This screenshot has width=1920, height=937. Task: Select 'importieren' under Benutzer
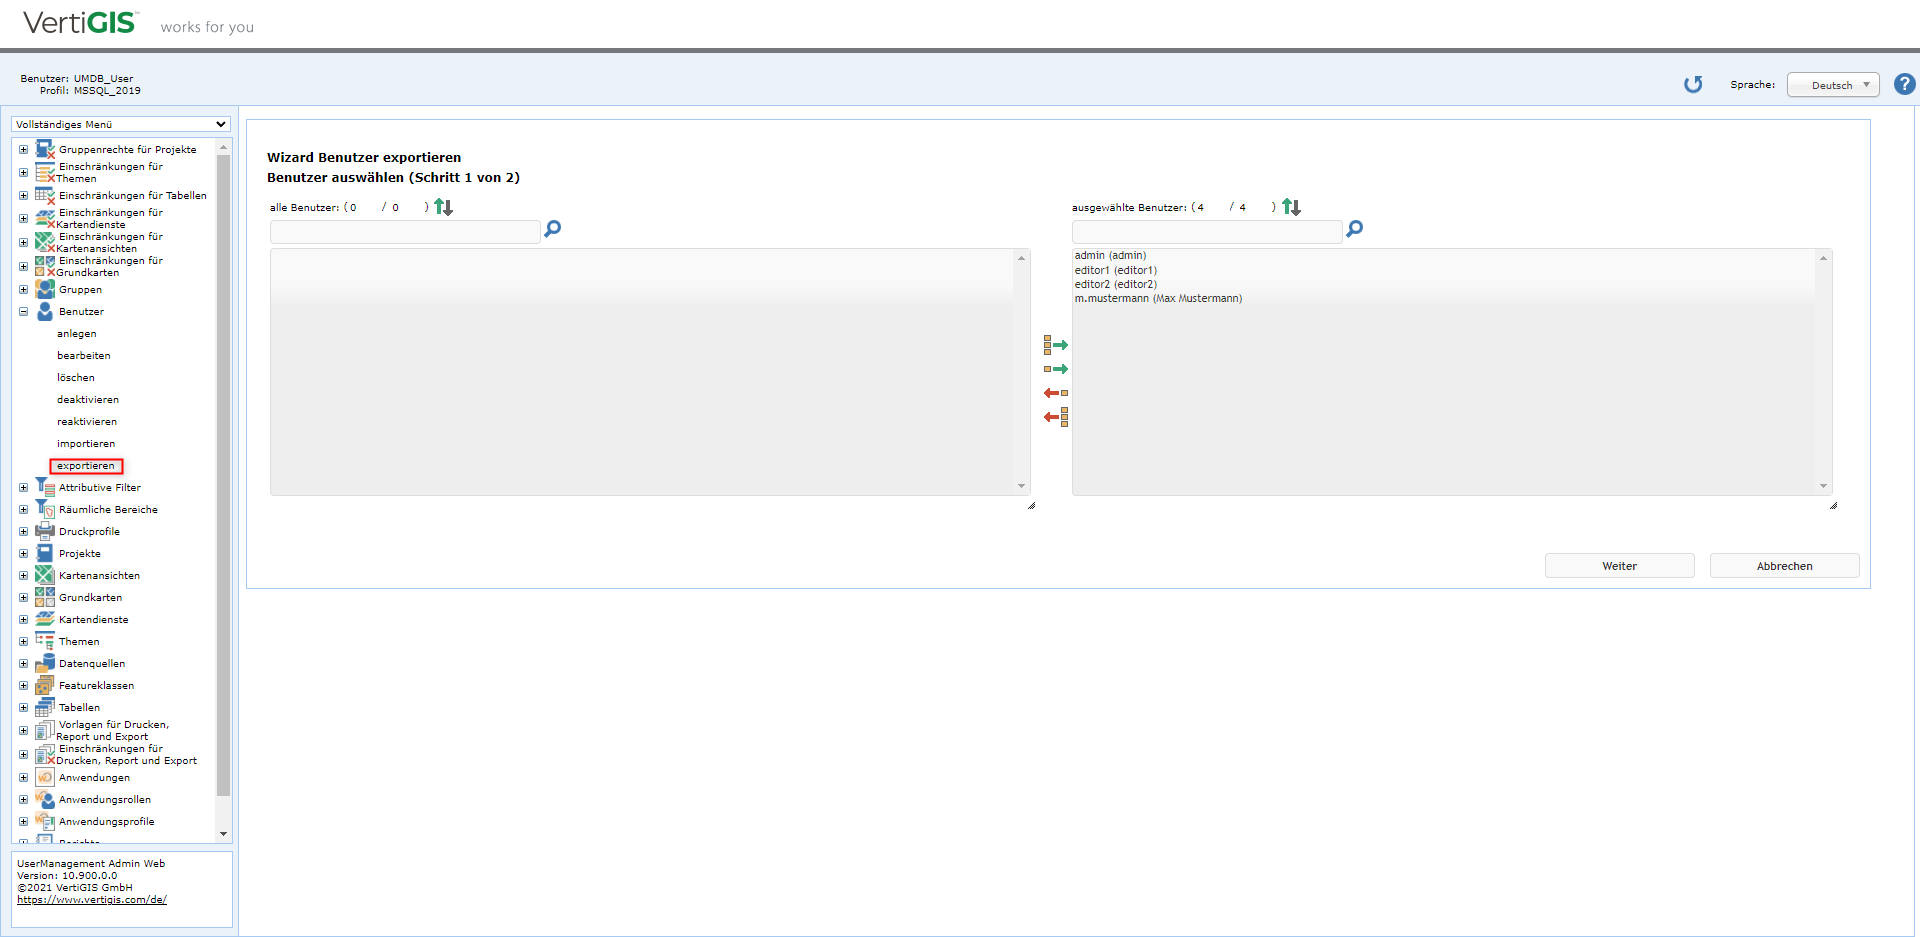[x=86, y=443]
